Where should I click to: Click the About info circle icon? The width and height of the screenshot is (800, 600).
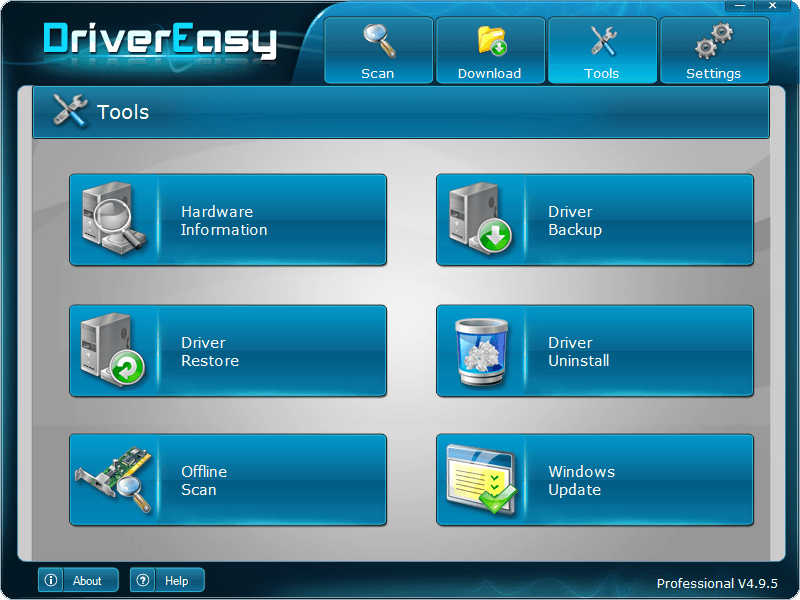tap(51, 580)
